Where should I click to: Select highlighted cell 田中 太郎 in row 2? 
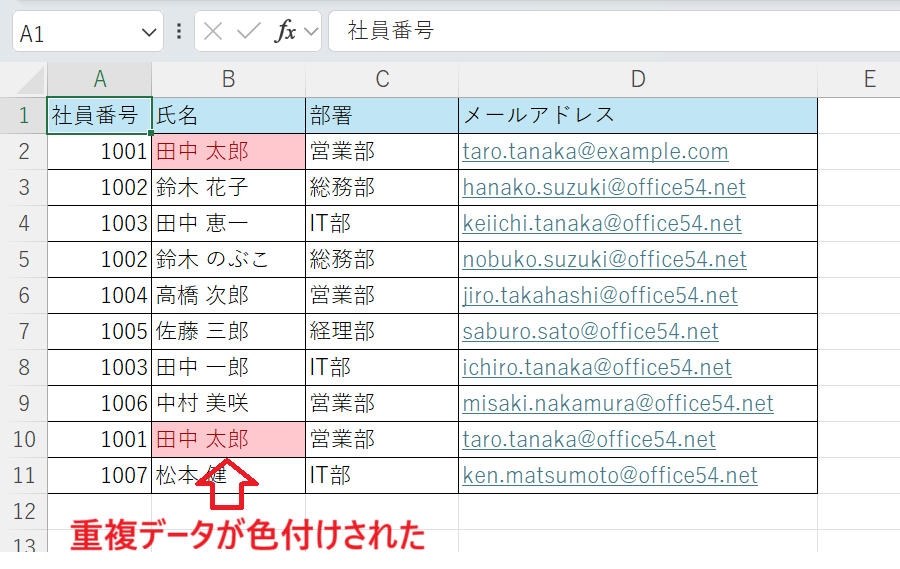point(228,152)
